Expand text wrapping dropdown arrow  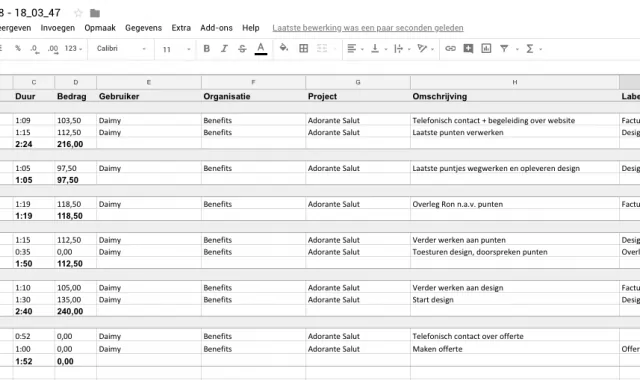(409, 49)
